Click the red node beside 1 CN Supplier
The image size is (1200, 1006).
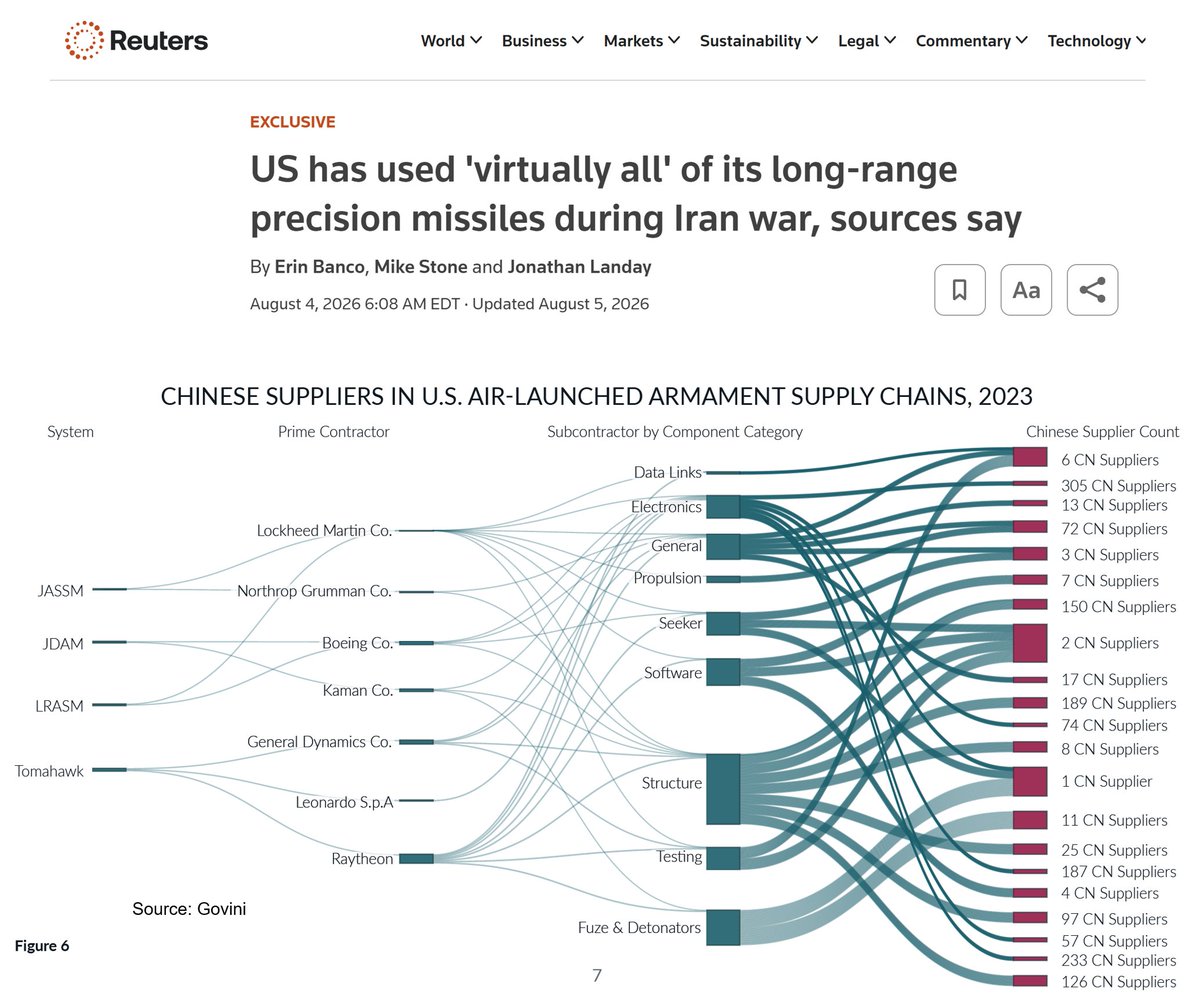pyautogui.click(x=1029, y=782)
